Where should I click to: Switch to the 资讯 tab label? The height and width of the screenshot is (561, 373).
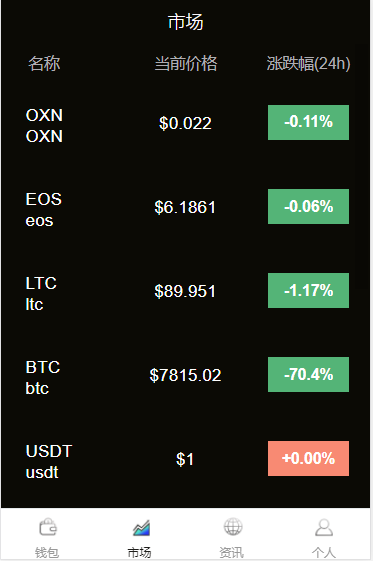point(231,552)
